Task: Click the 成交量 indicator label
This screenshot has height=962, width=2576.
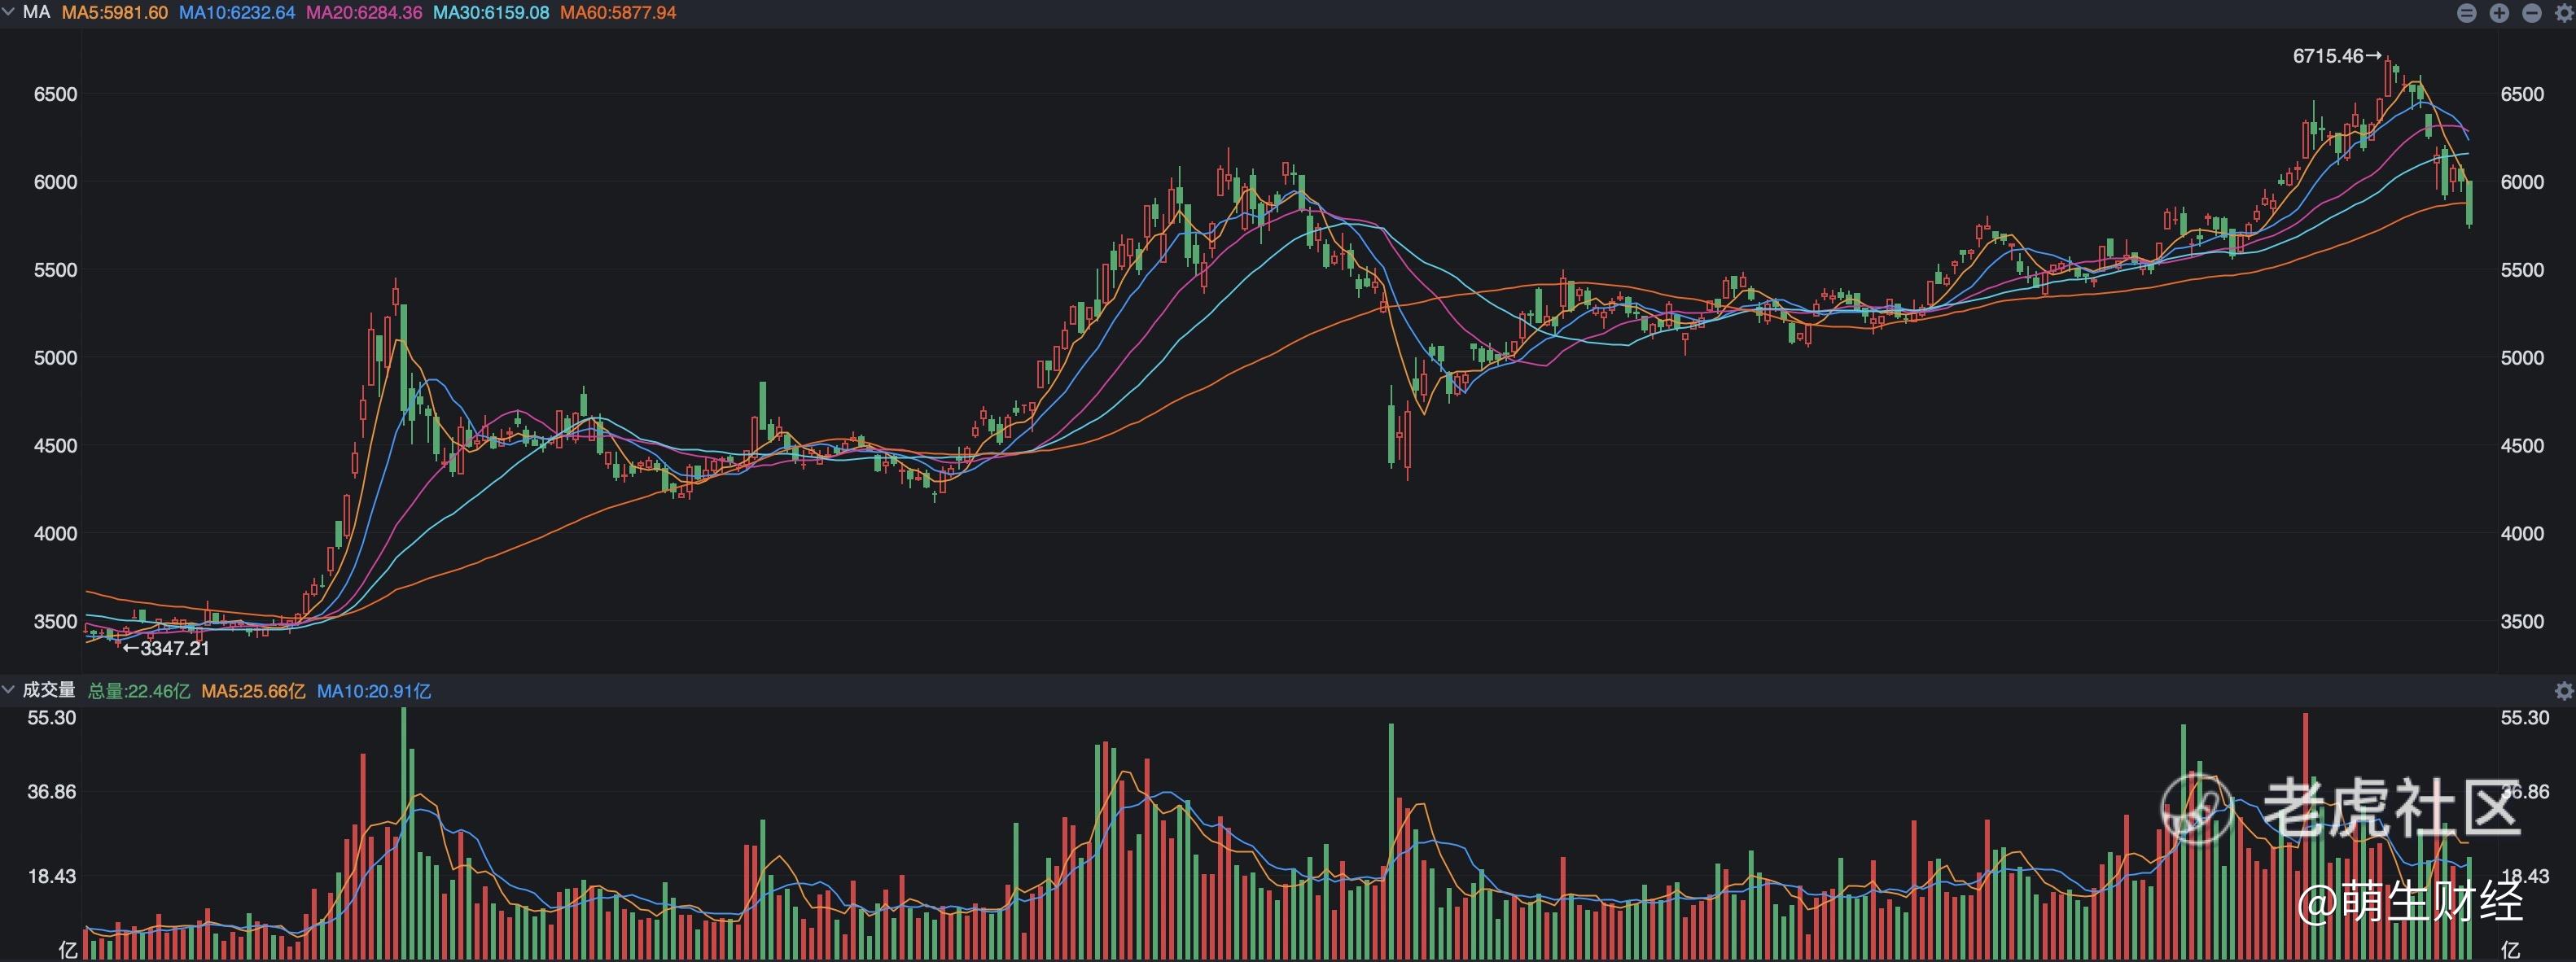Action: coord(49,690)
